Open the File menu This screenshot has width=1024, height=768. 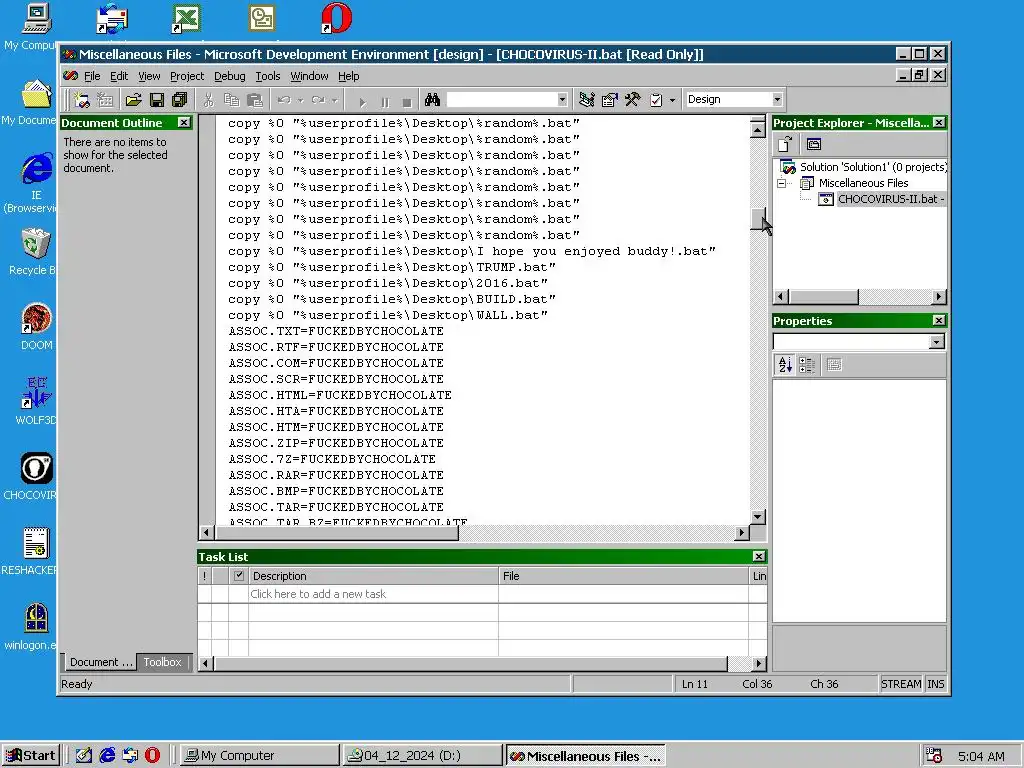click(92, 76)
